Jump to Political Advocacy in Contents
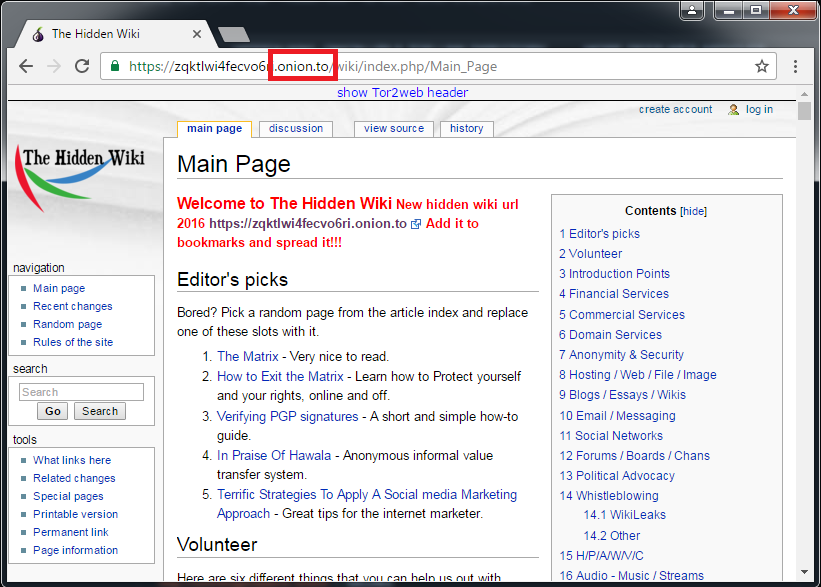This screenshot has height=587, width=821. [x=617, y=476]
